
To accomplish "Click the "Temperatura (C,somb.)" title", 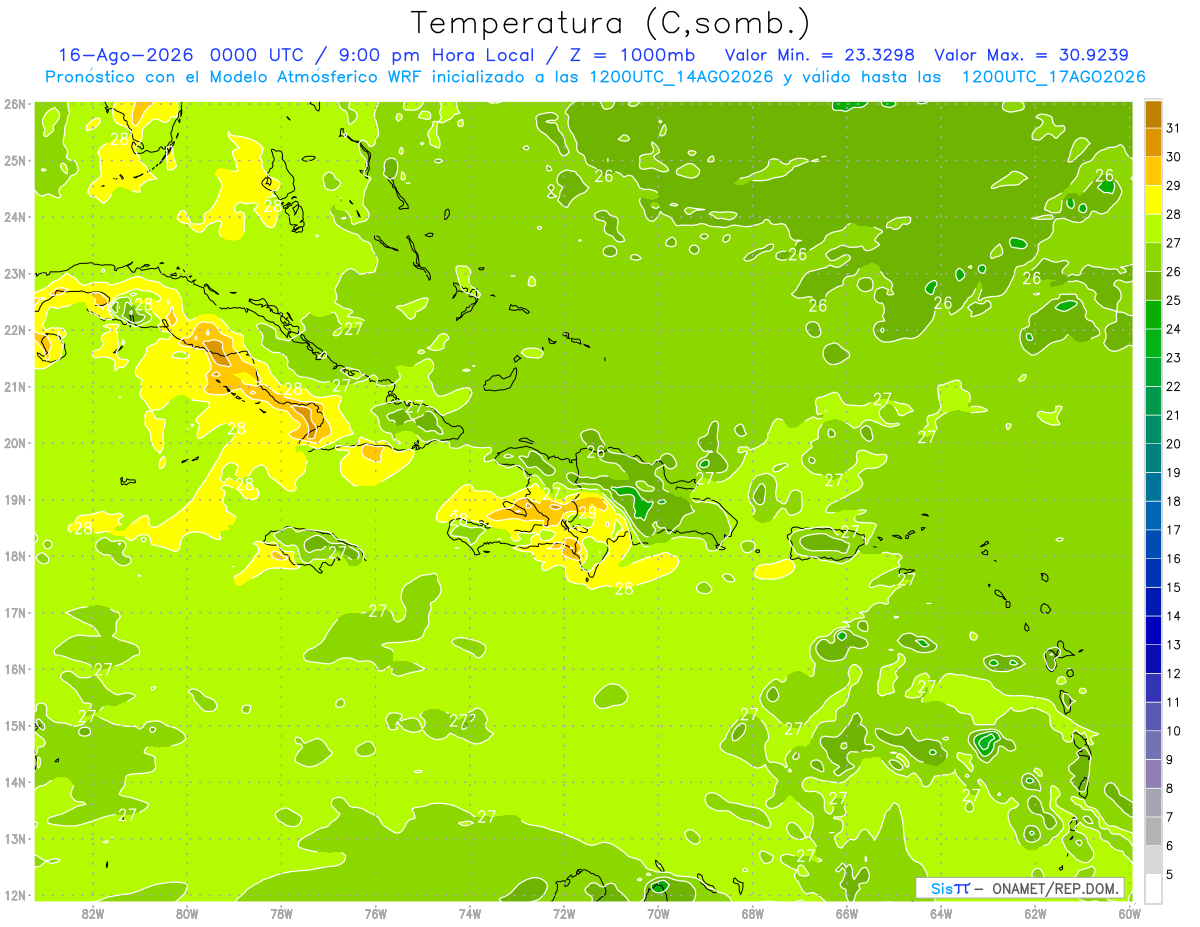I will (x=611, y=23).
